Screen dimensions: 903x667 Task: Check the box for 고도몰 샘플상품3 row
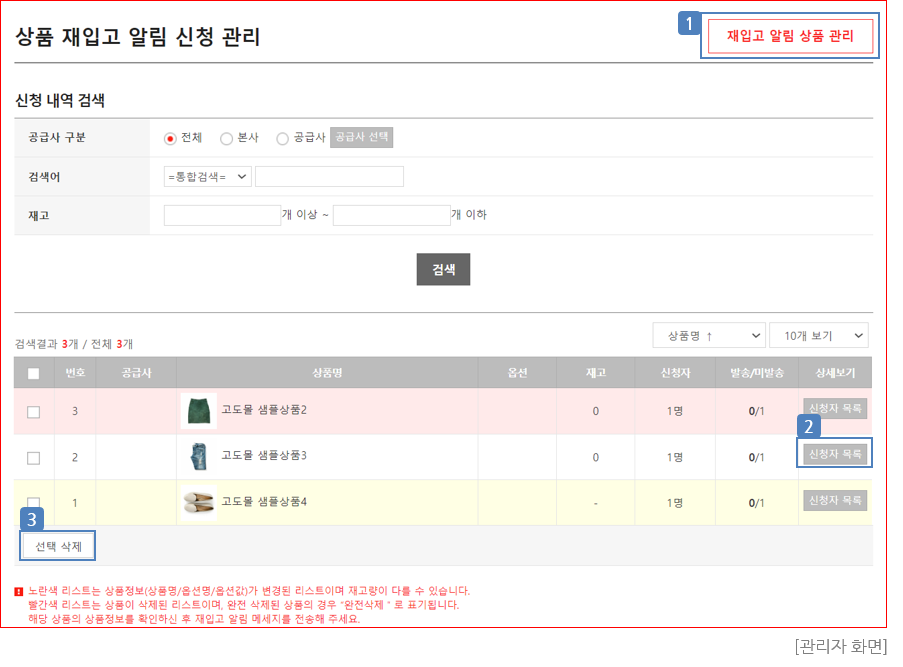[34, 457]
